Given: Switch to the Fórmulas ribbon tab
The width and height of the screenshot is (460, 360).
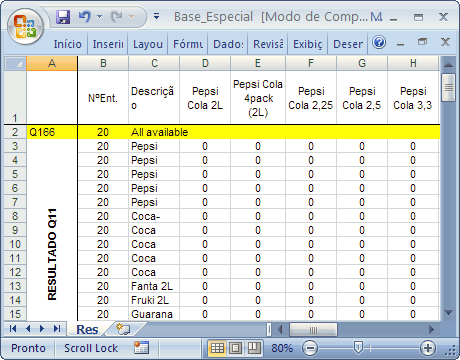Looking at the screenshot, I should point(188,44).
